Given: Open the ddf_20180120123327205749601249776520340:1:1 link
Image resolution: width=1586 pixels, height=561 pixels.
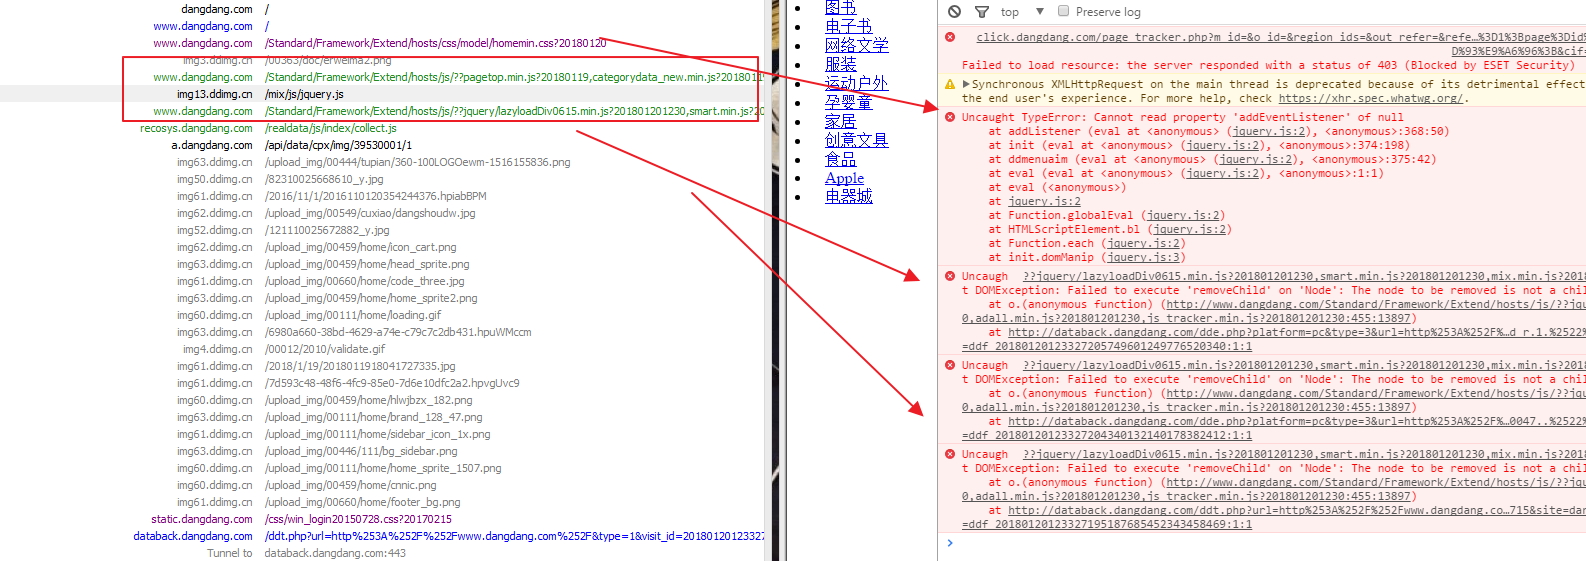Looking at the screenshot, I should [1107, 346].
